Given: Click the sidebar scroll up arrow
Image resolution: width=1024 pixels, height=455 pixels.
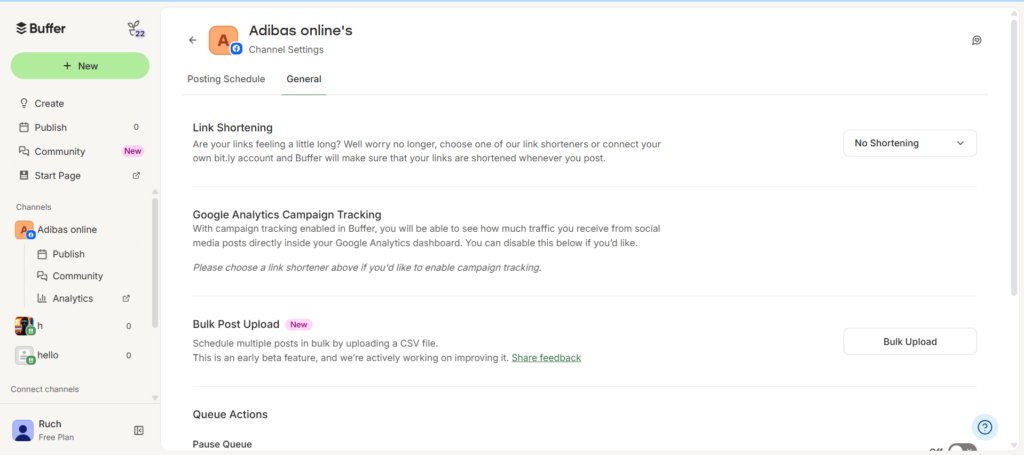Looking at the screenshot, I should 155,192.
